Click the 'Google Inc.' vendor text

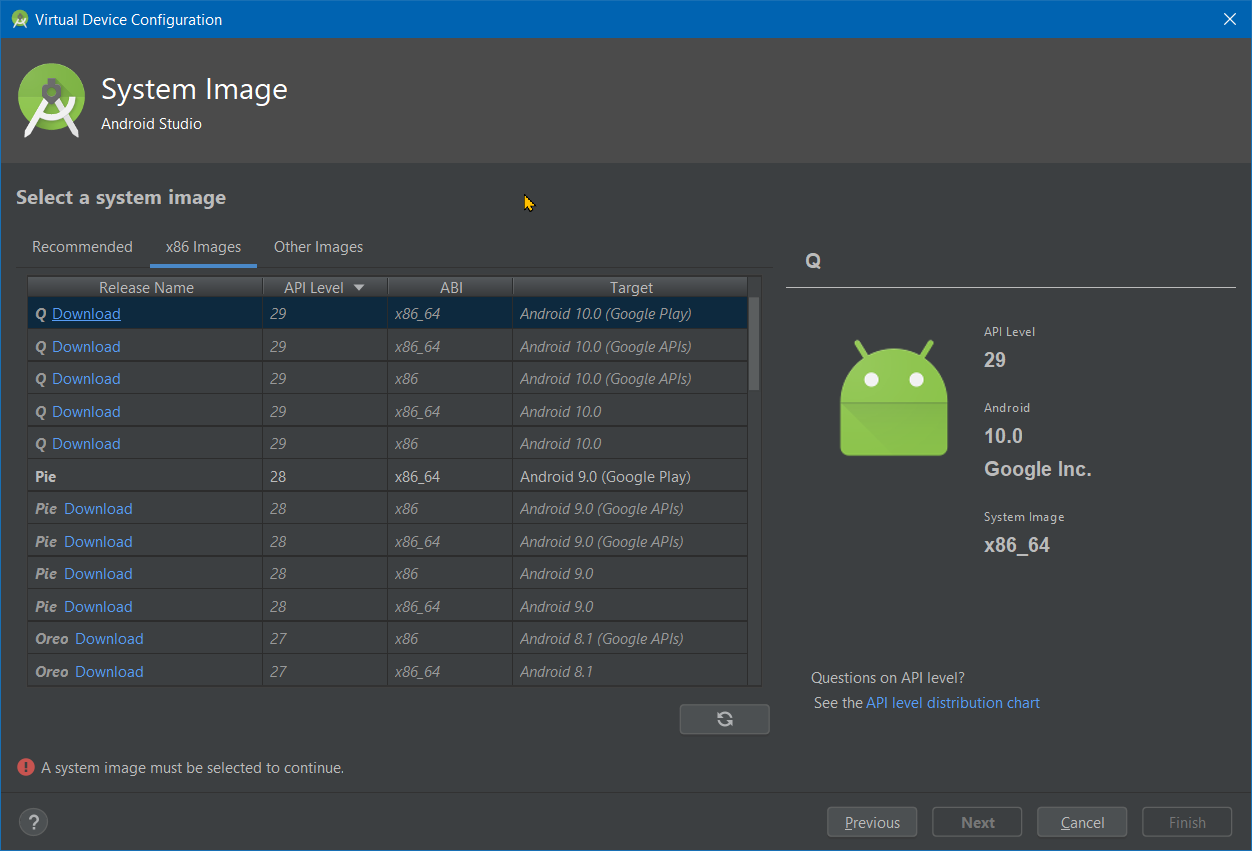click(1038, 469)
